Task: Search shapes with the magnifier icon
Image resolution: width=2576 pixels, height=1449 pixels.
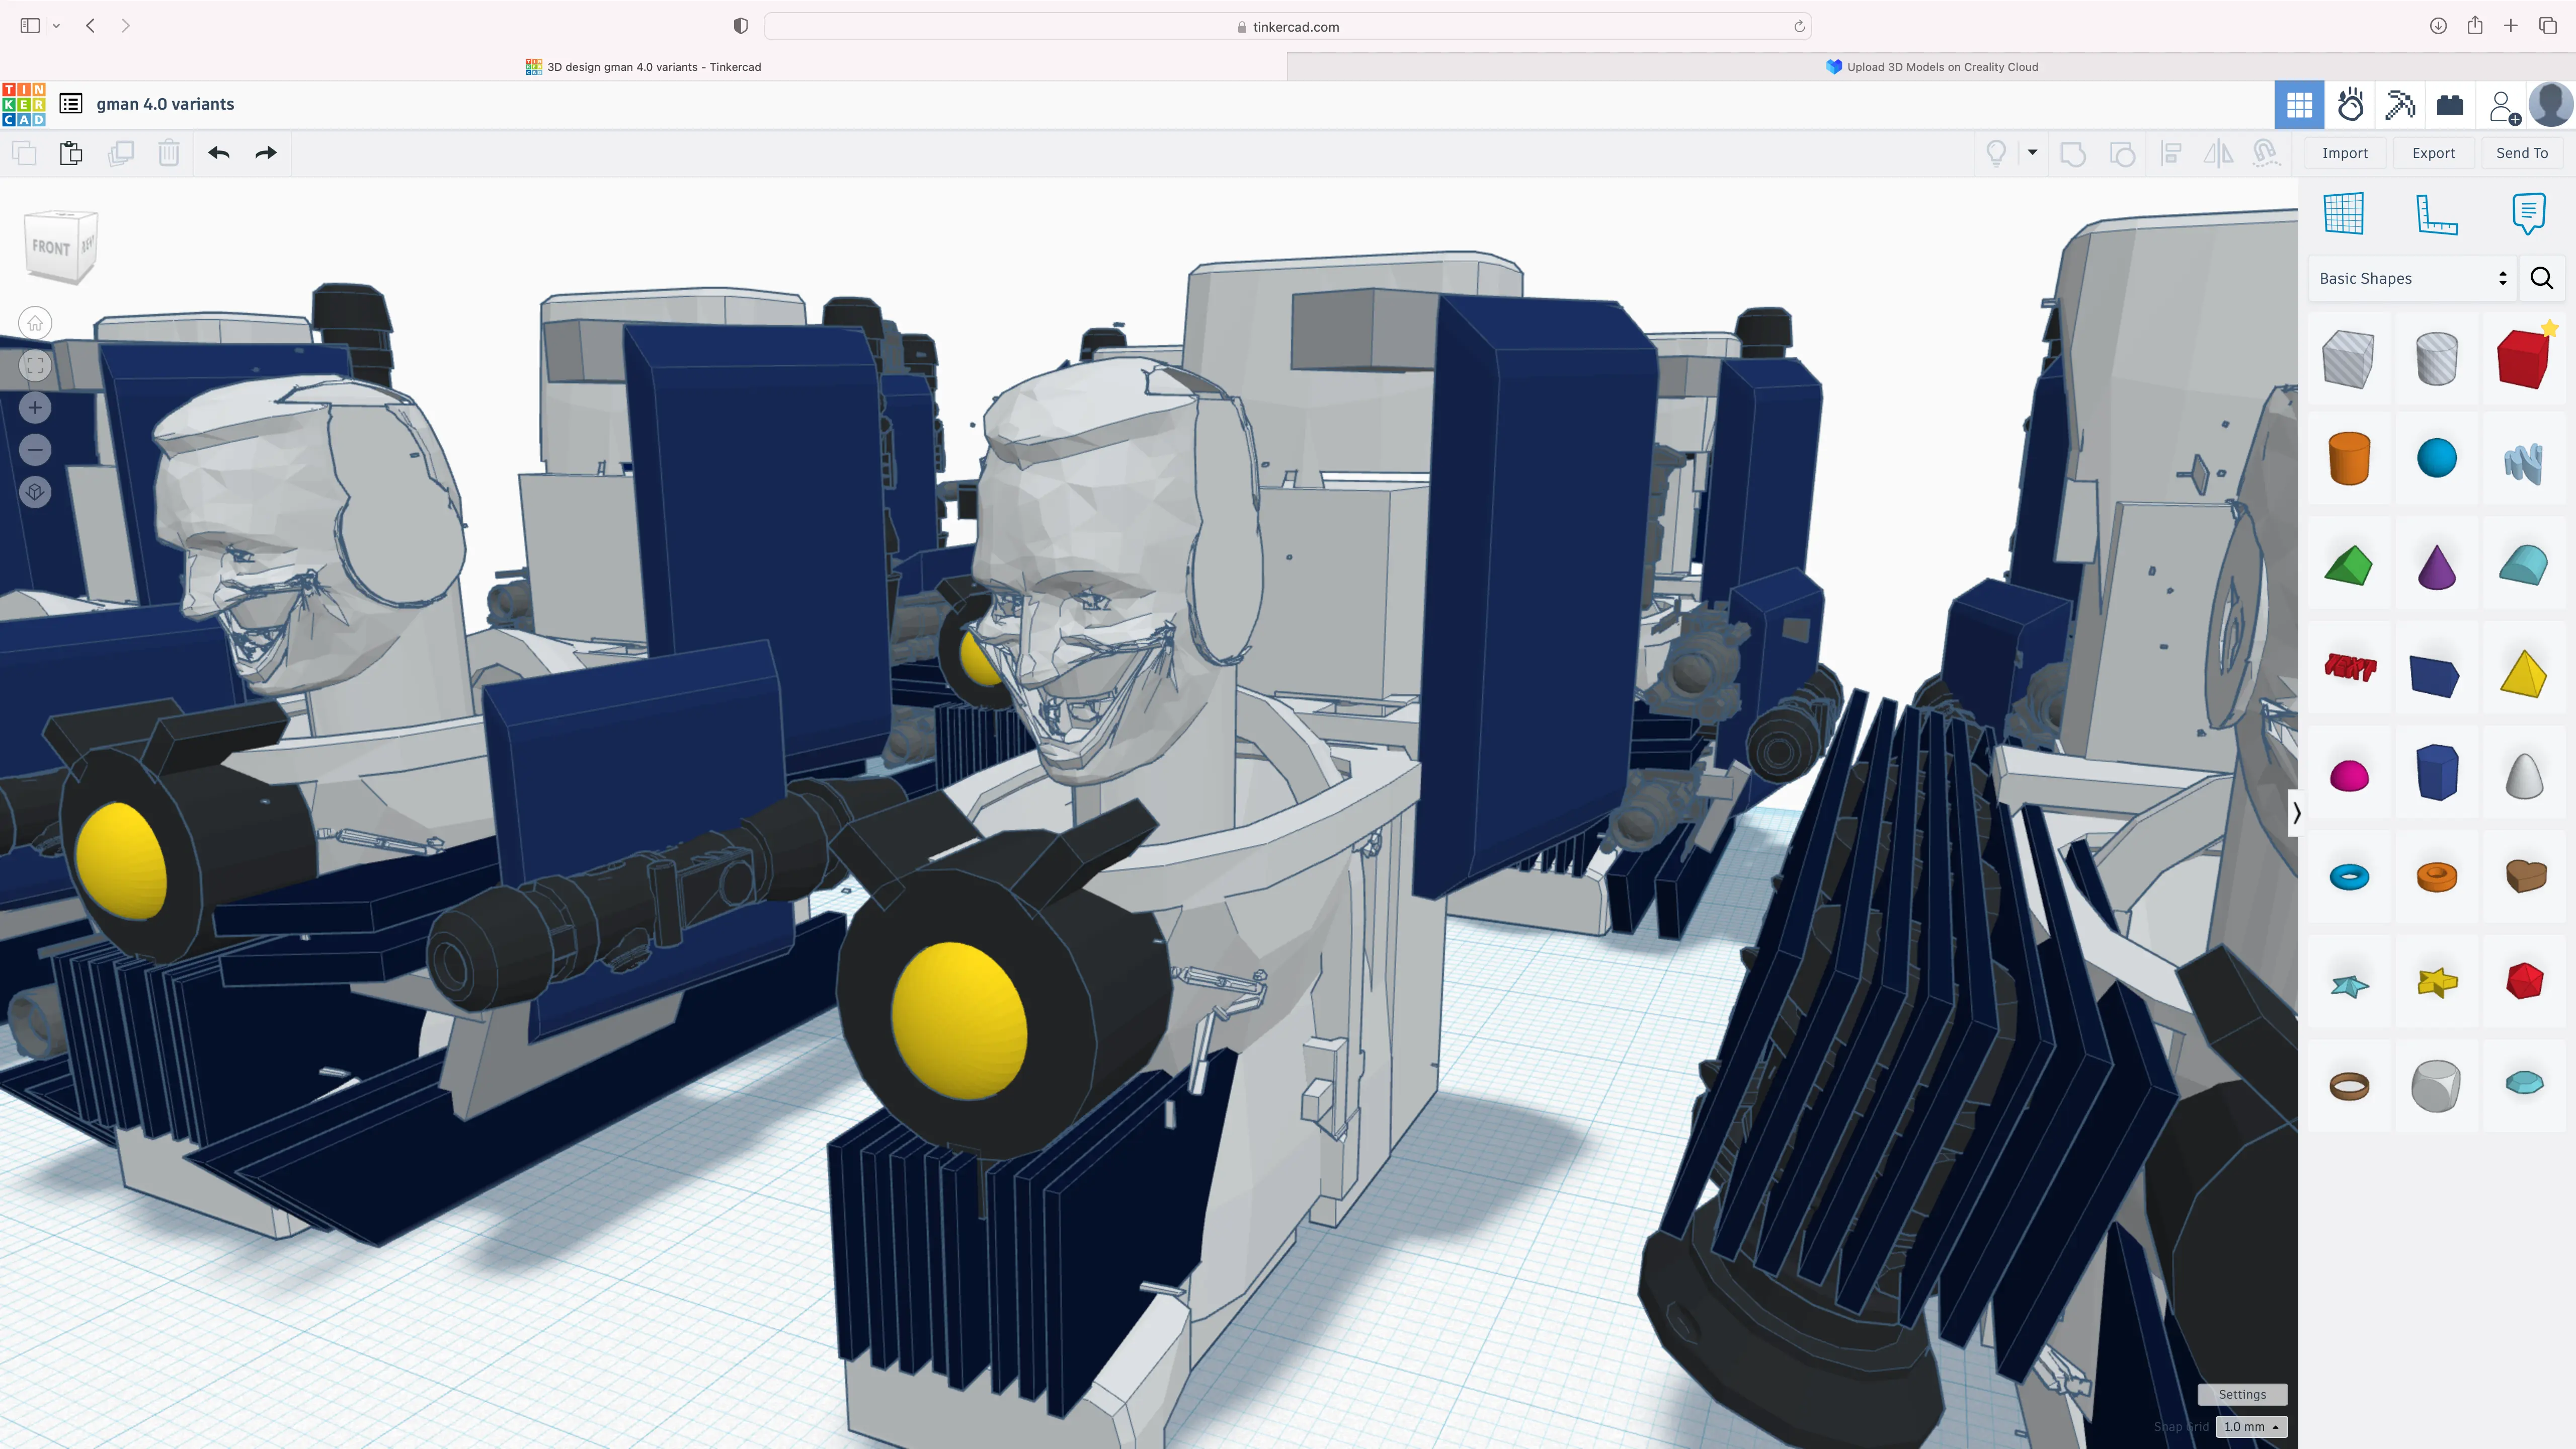Action: coord(2541,278)
